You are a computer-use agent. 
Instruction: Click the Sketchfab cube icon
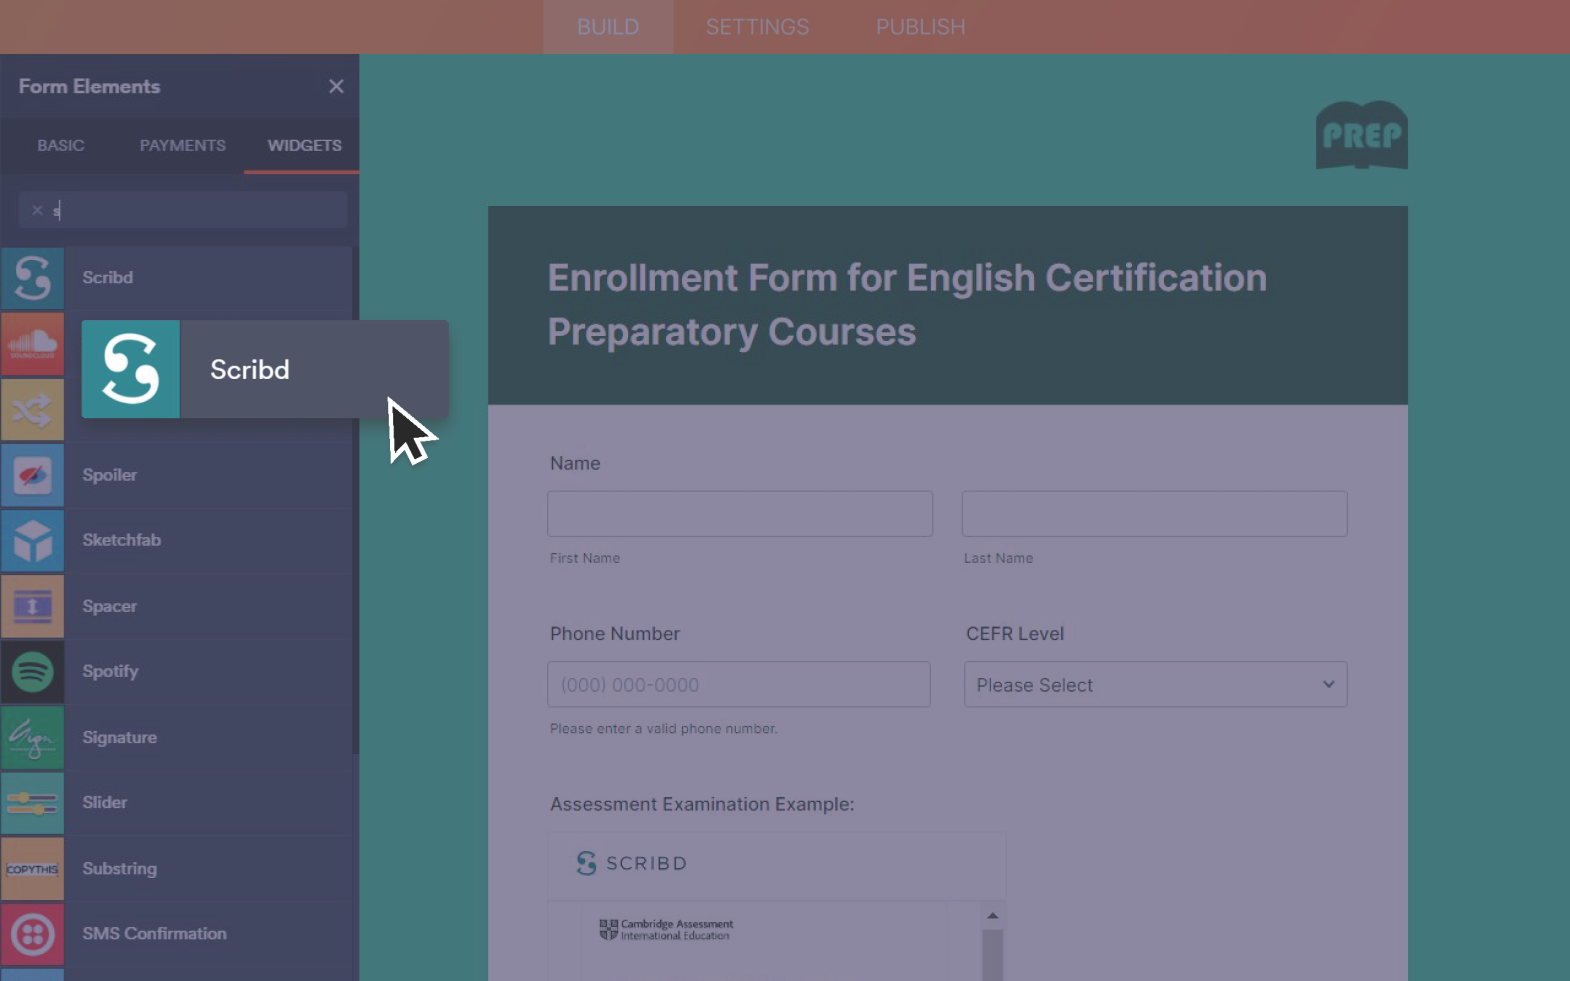pyautogui.click(x=33, y=541)
